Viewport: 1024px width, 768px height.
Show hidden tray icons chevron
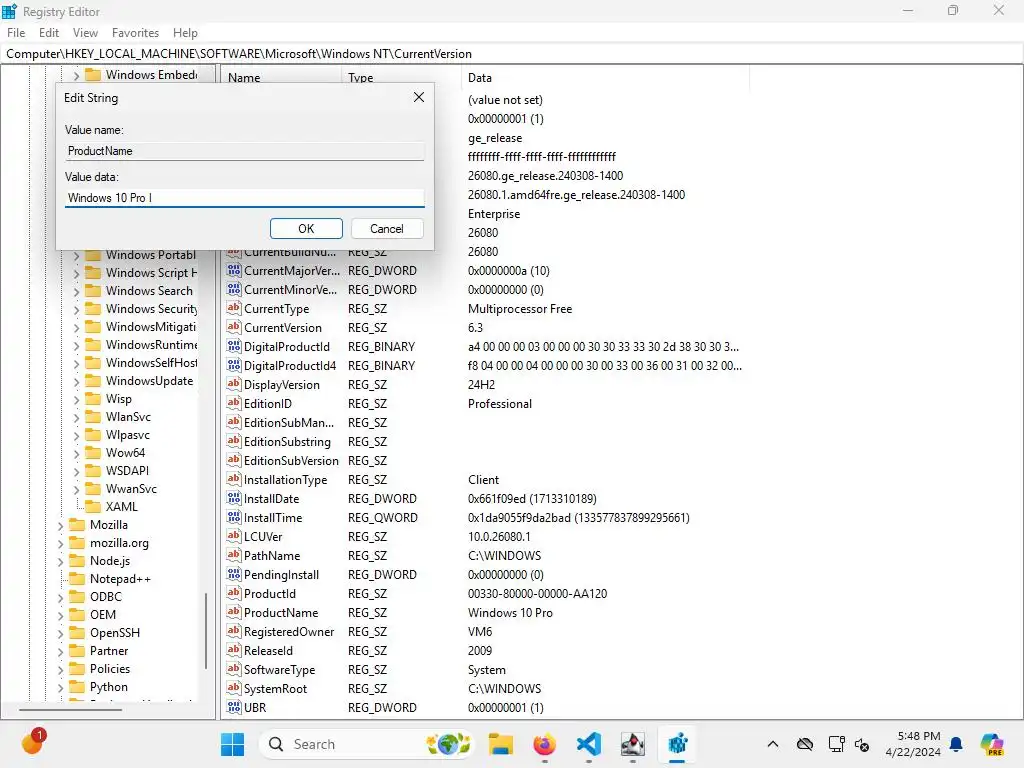point(773,744)
